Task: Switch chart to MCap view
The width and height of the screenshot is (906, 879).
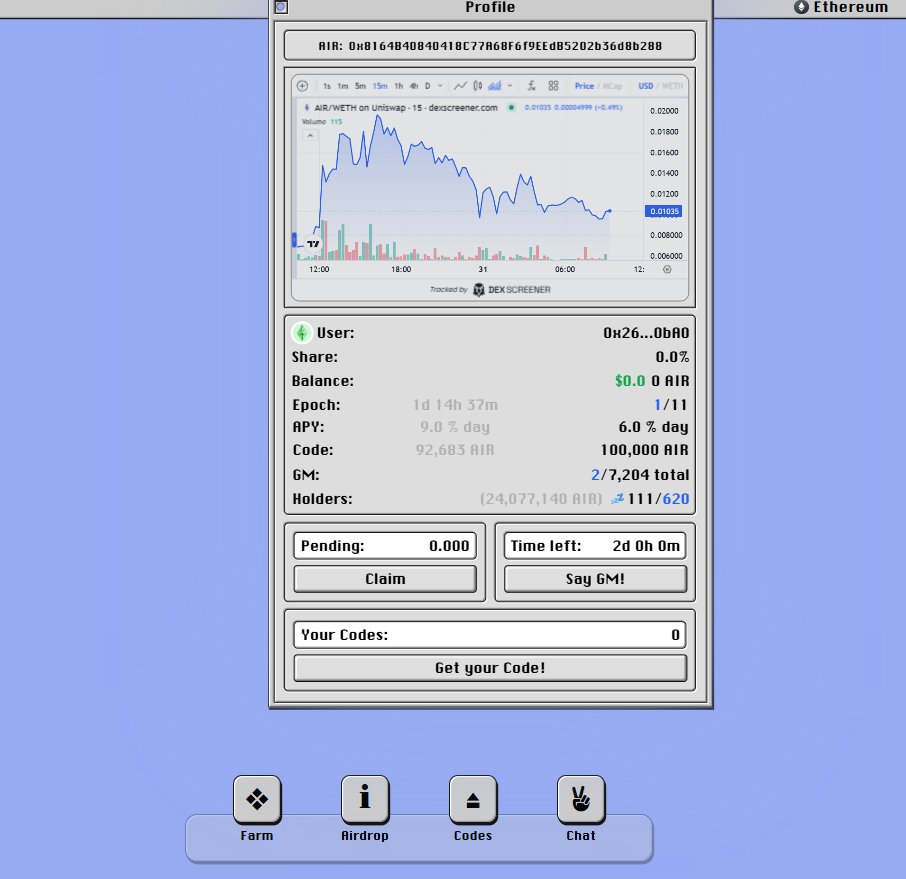Action: point(612,86)
